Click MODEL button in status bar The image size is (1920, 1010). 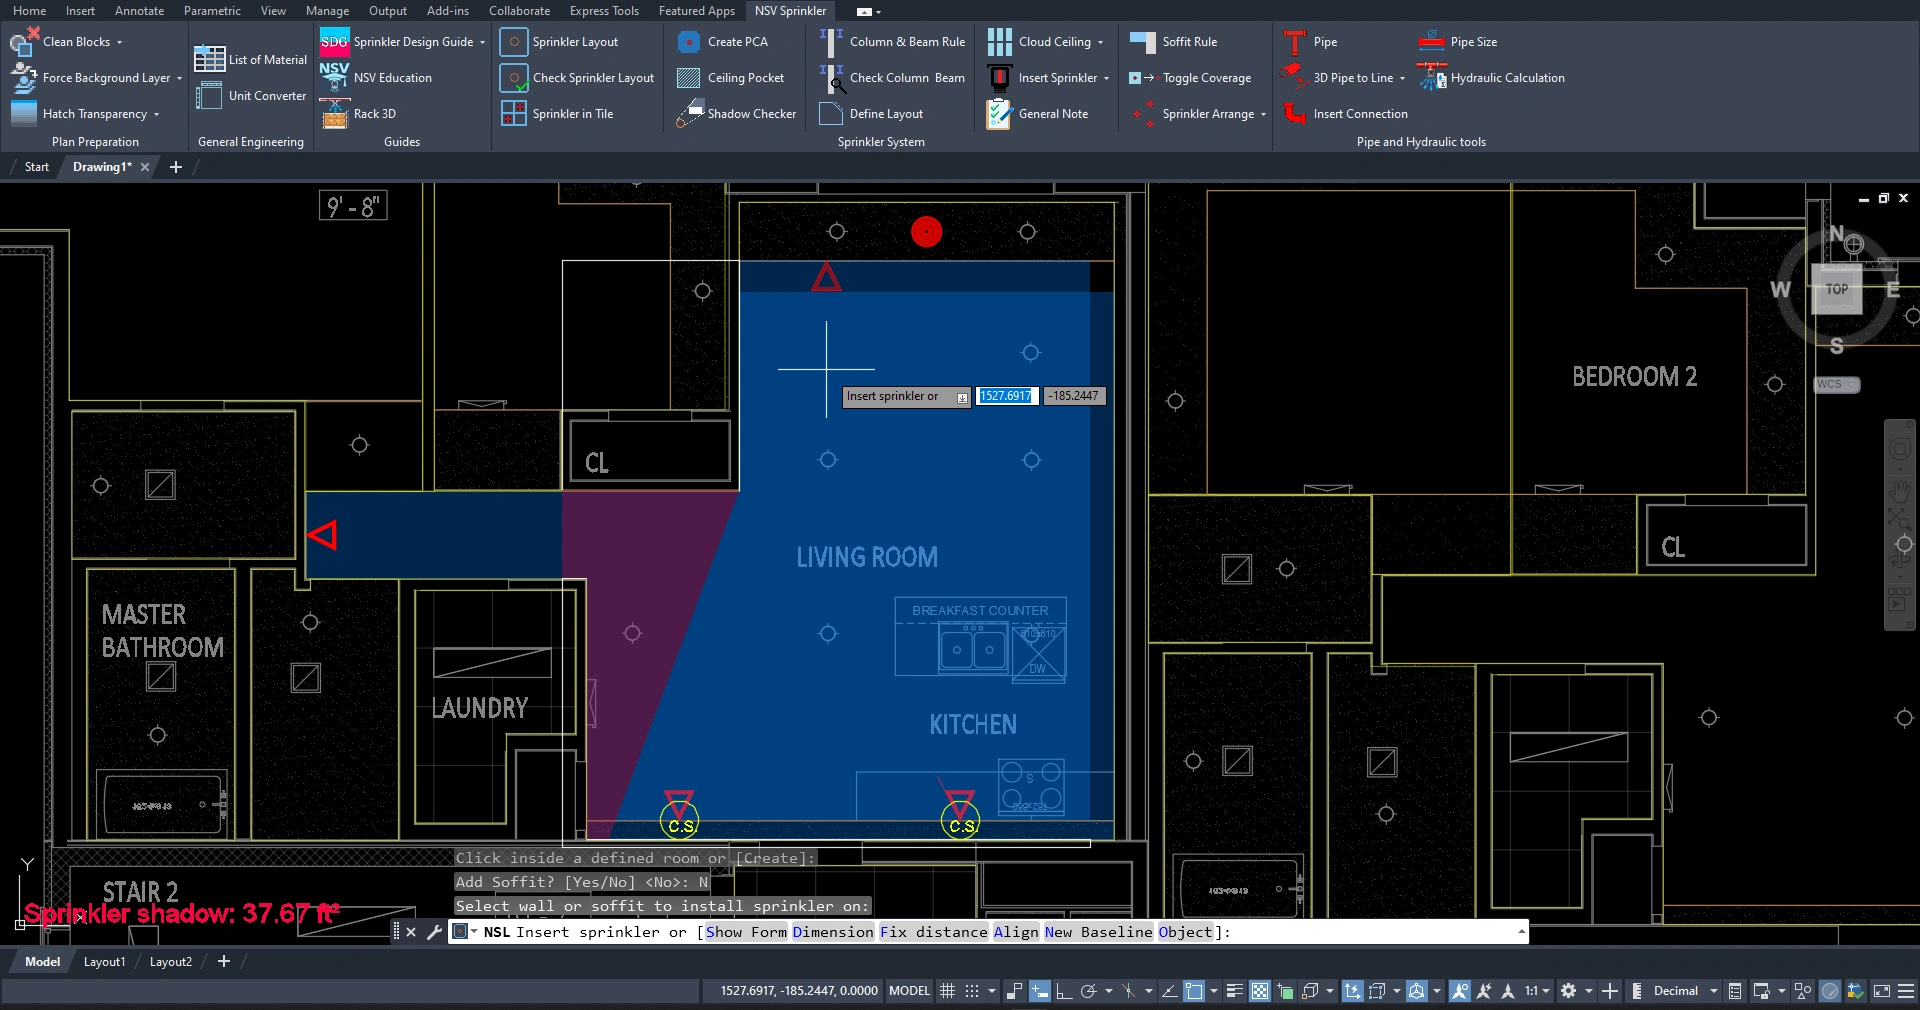coord(909,991)
